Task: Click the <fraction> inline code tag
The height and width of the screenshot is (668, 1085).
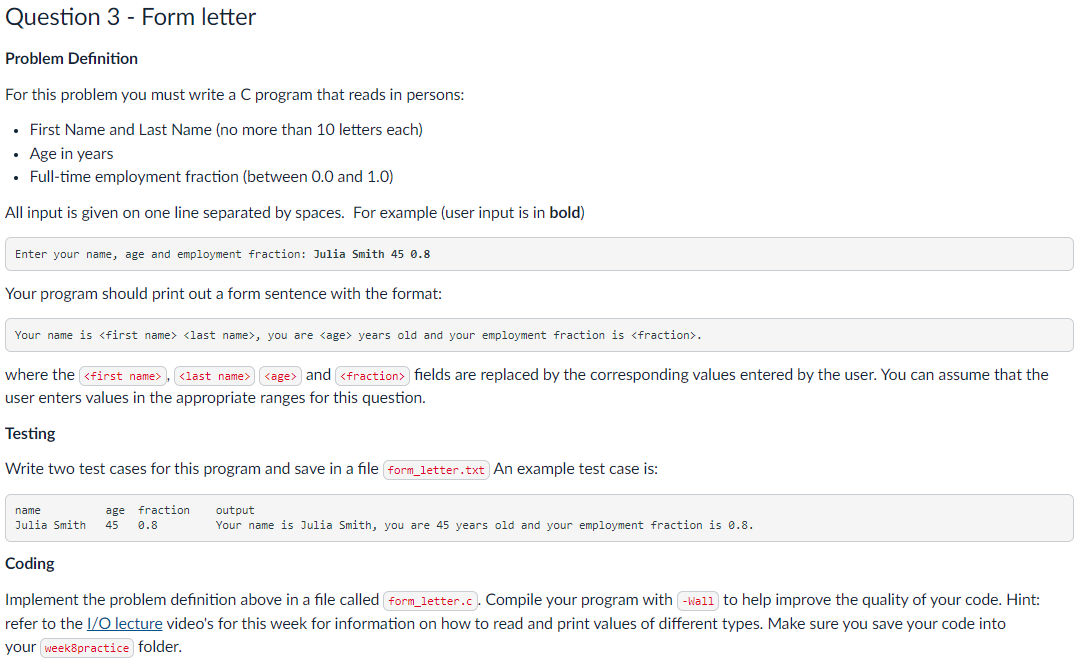Action: click(x=372, y=376)
